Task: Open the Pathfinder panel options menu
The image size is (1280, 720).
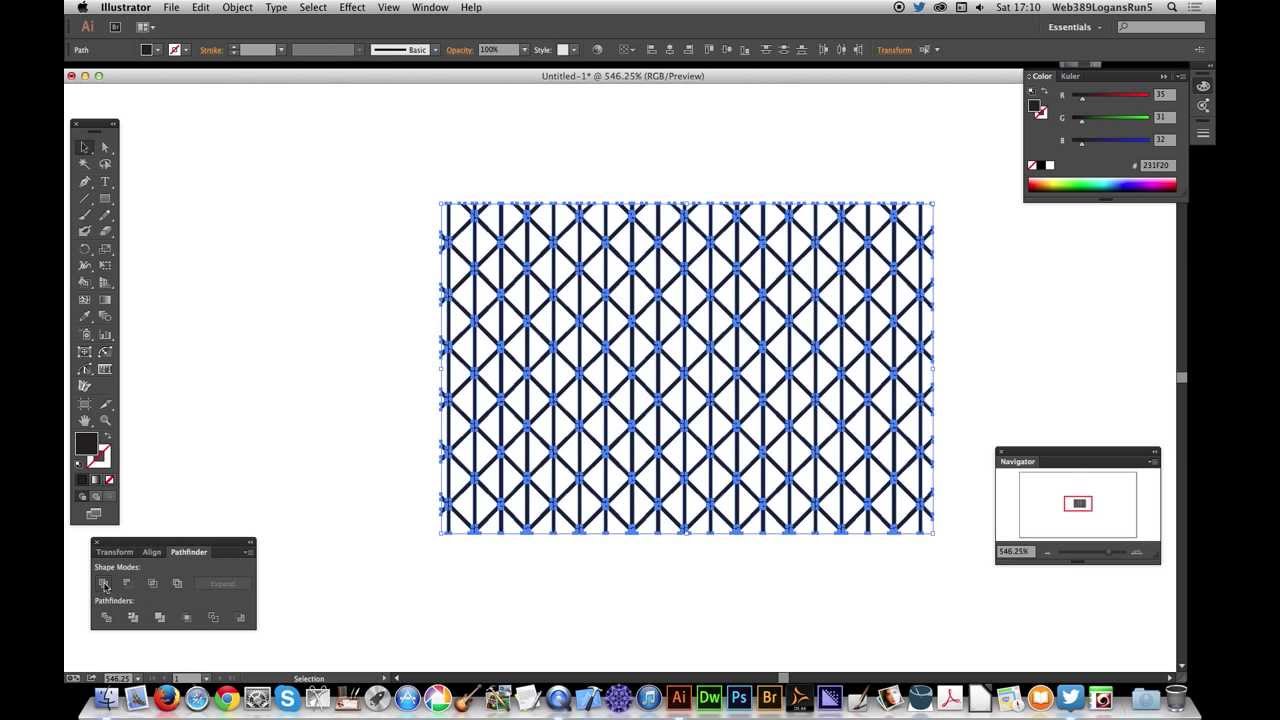Action: tap(247, 552)
